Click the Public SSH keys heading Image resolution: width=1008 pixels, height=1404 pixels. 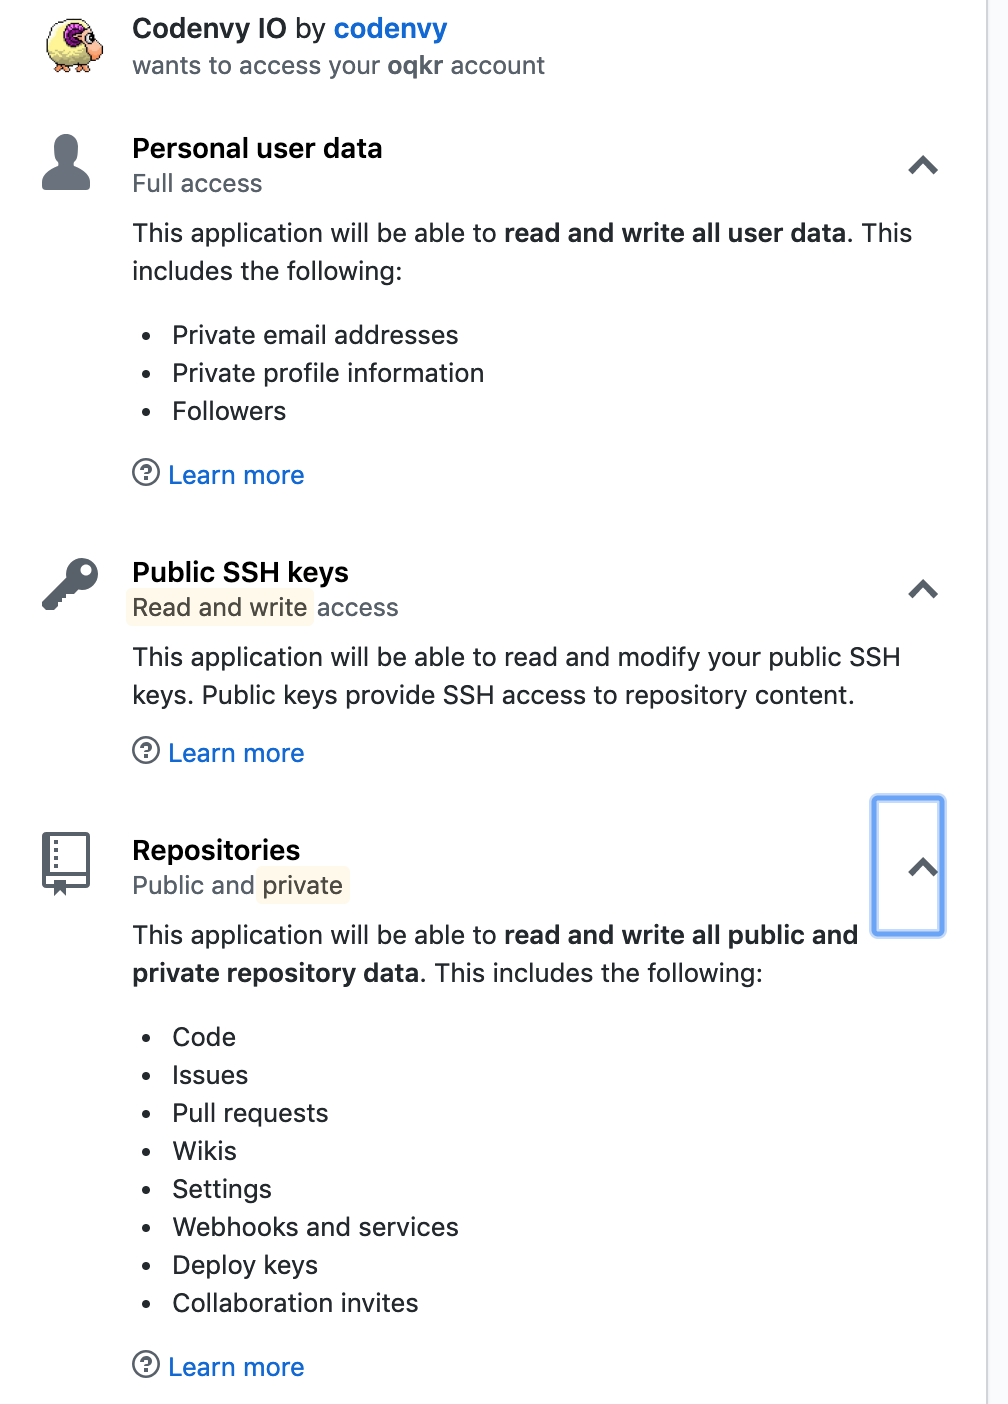(x=240, y=572)
